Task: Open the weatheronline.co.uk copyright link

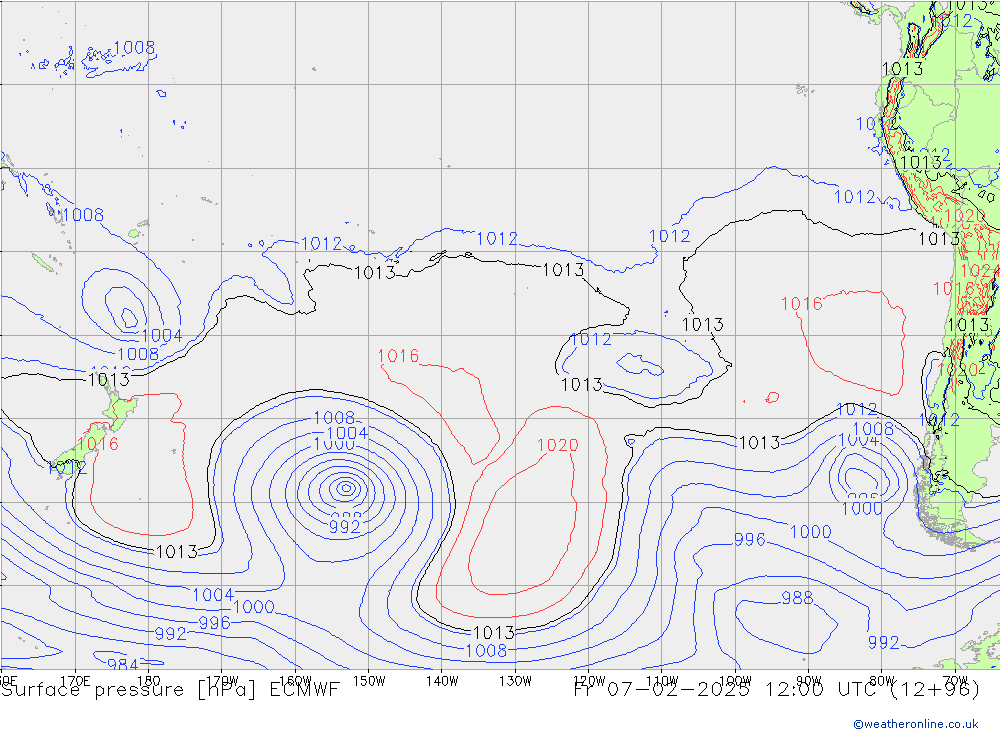Action: 916,724
